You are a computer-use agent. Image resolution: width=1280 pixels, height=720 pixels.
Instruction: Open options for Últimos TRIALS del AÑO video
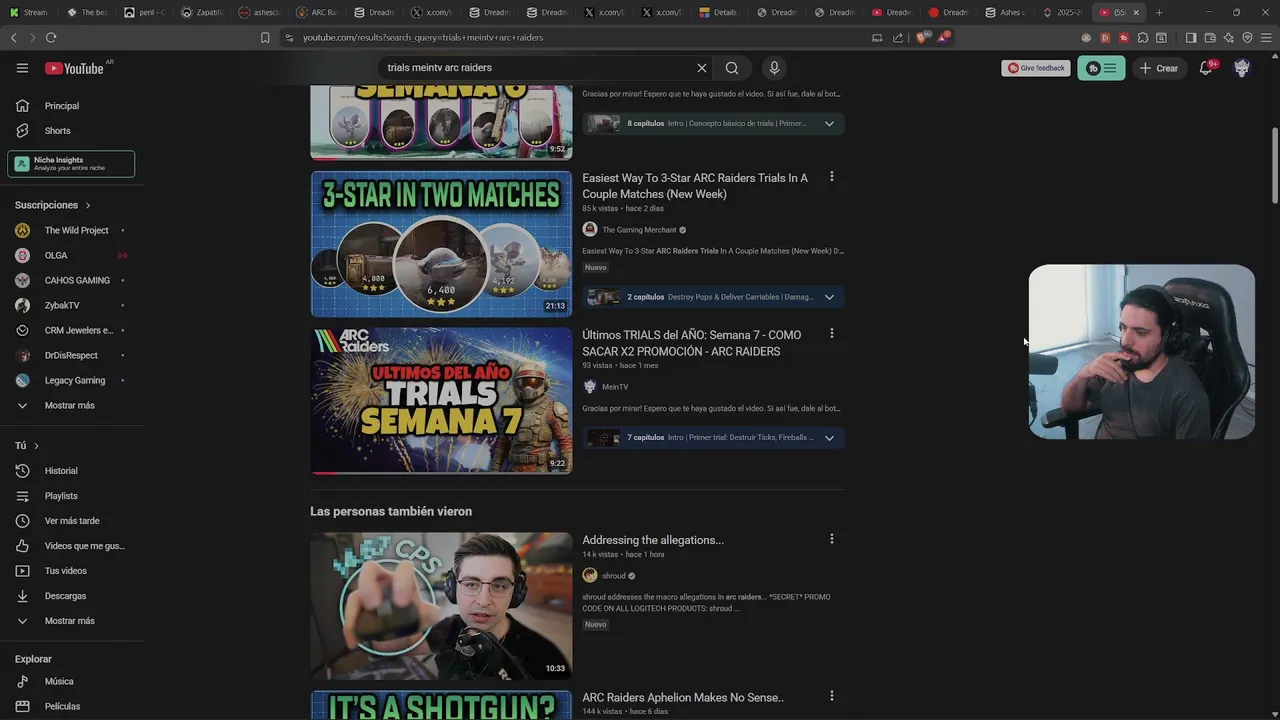(831, 333)
